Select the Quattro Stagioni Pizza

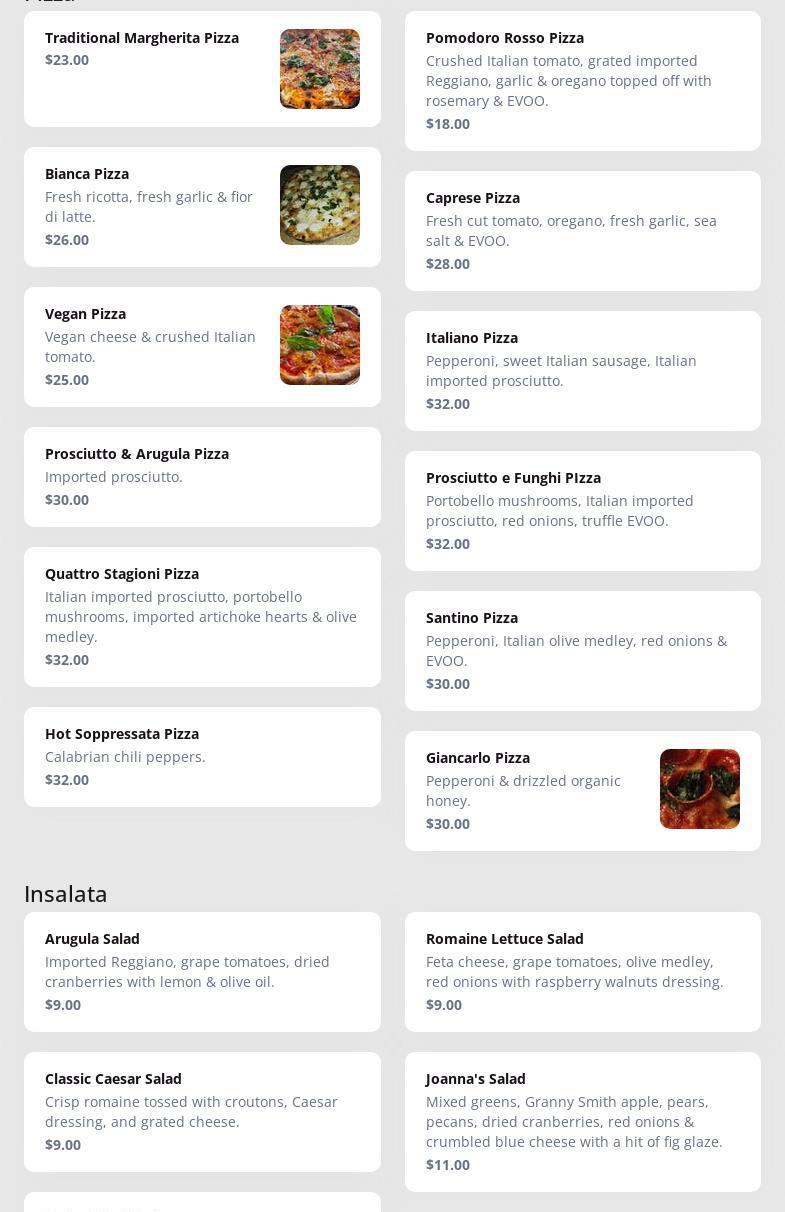[202, 617]
